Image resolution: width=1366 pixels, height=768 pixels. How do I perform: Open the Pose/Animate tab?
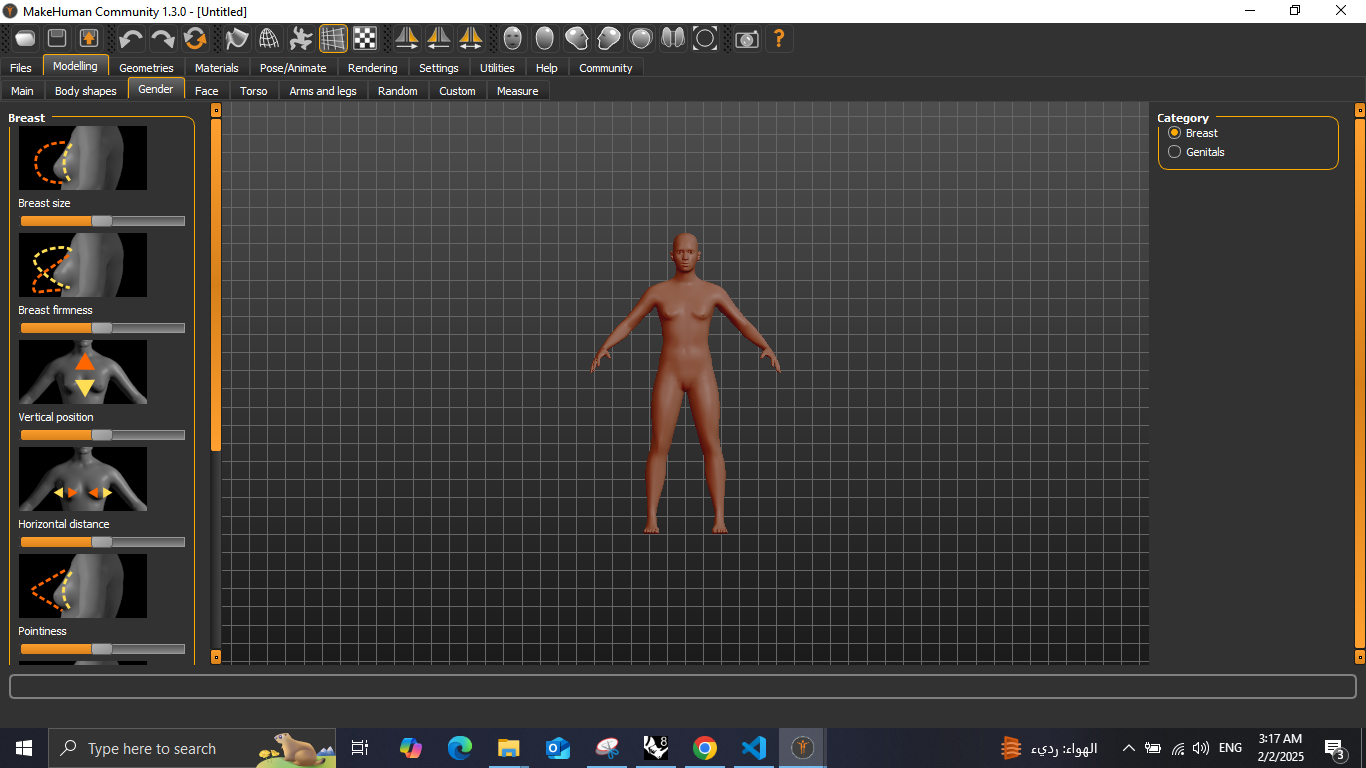[293, 68]
